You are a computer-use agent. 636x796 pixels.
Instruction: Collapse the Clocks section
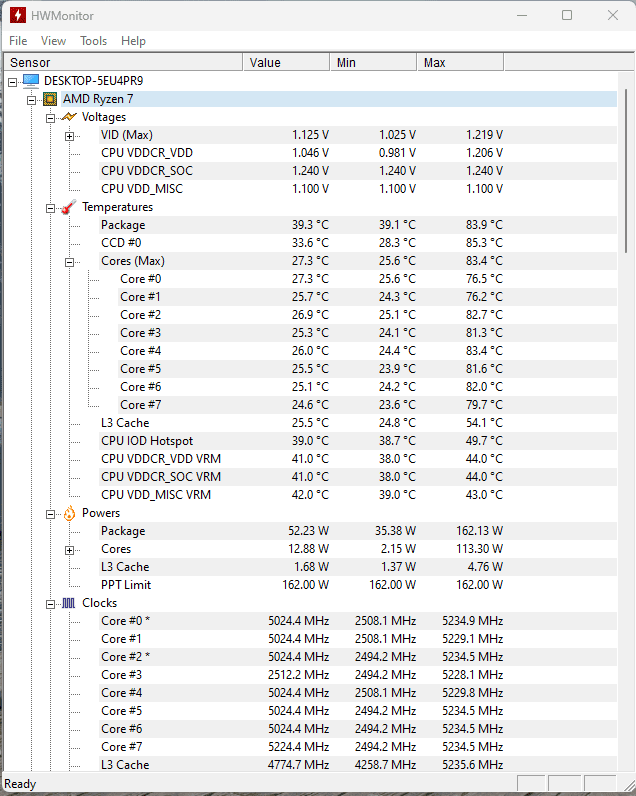click(x=50, y=604)
